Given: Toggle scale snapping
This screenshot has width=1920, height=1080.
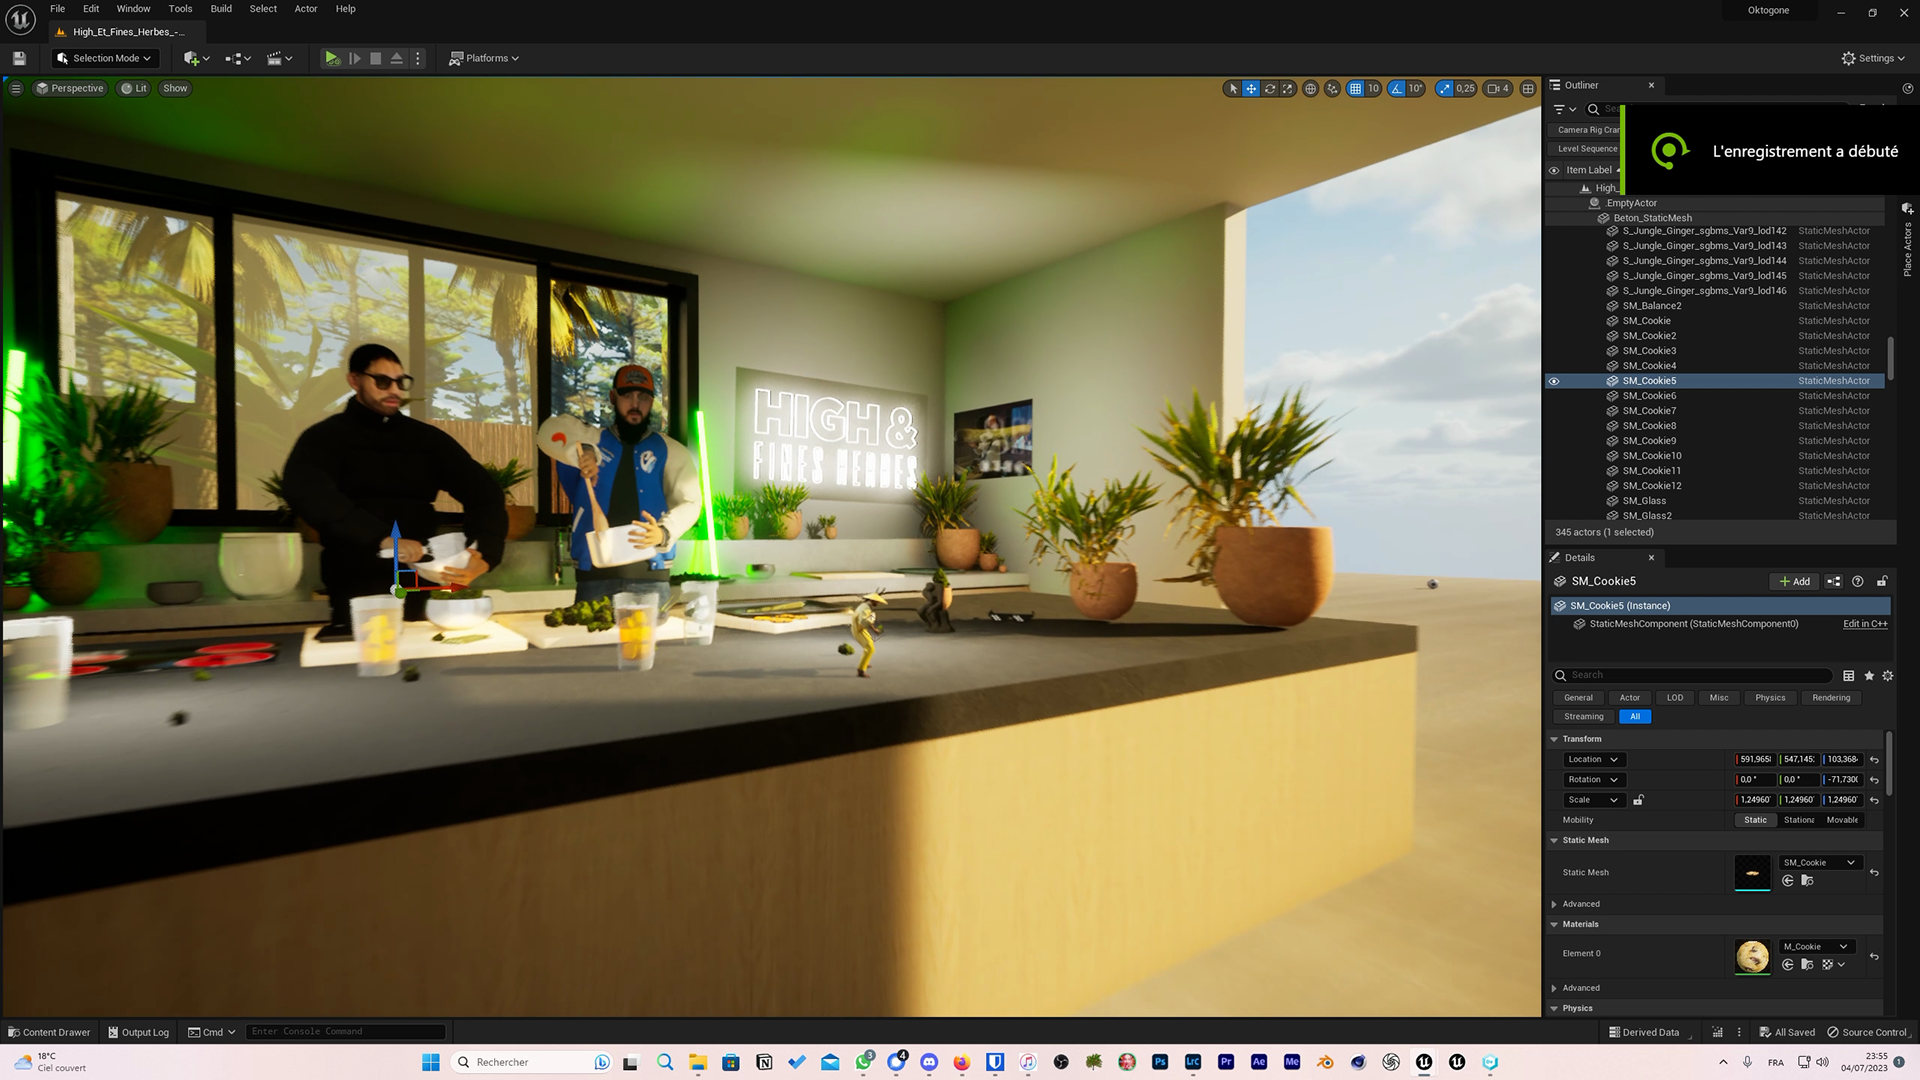Looking at the screenshot, I should click(x=1444, y=88).
